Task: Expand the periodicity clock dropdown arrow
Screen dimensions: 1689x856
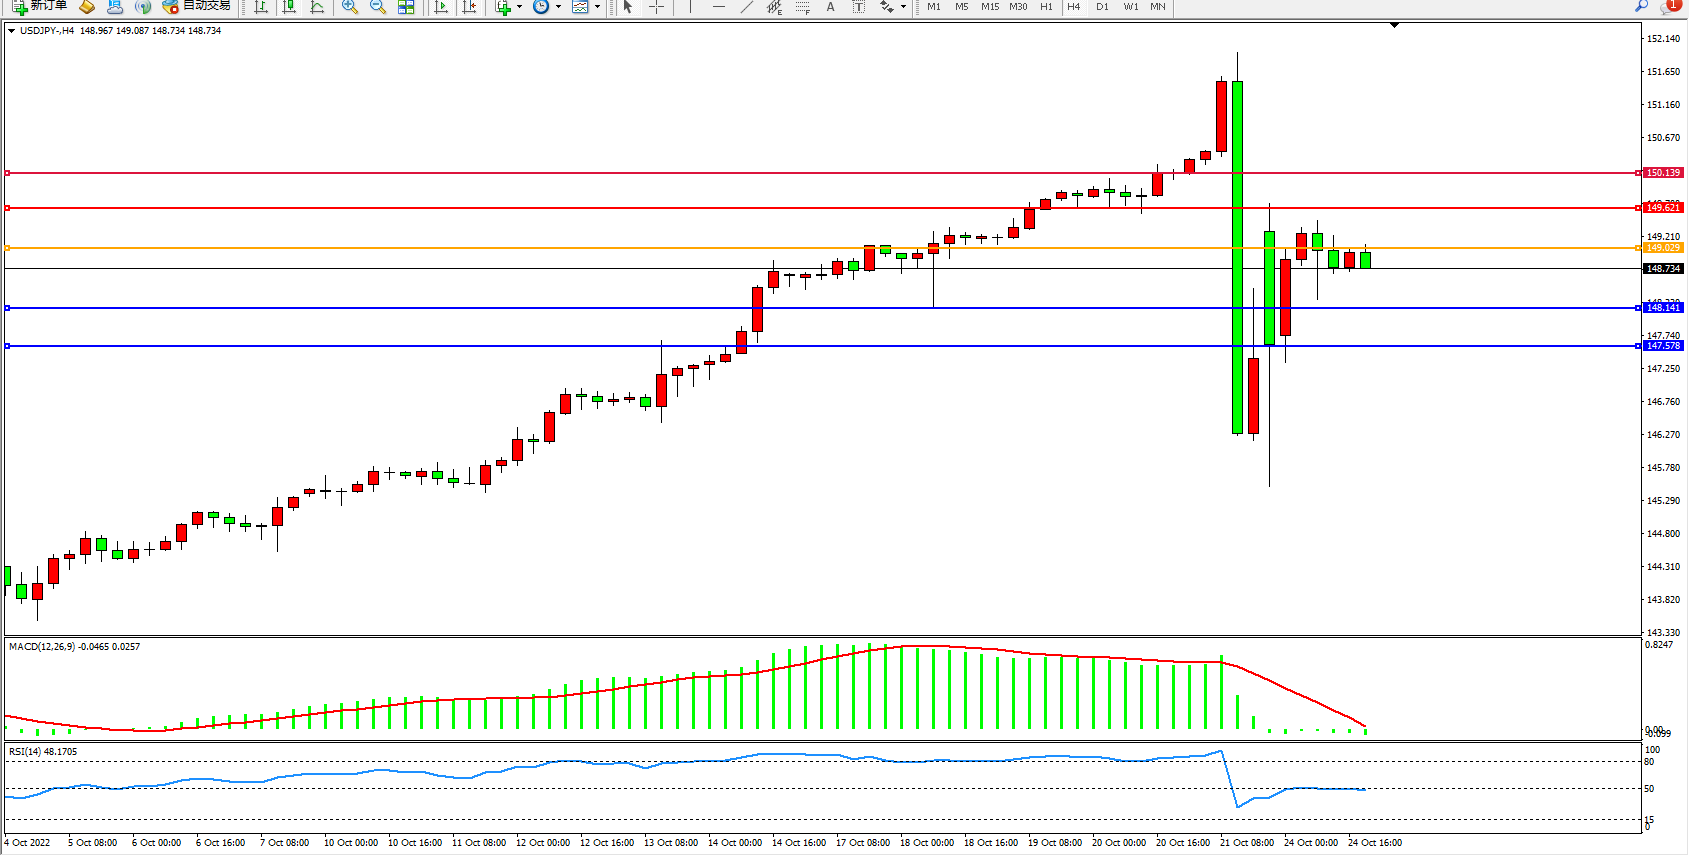Action: [x=558, y=7]
